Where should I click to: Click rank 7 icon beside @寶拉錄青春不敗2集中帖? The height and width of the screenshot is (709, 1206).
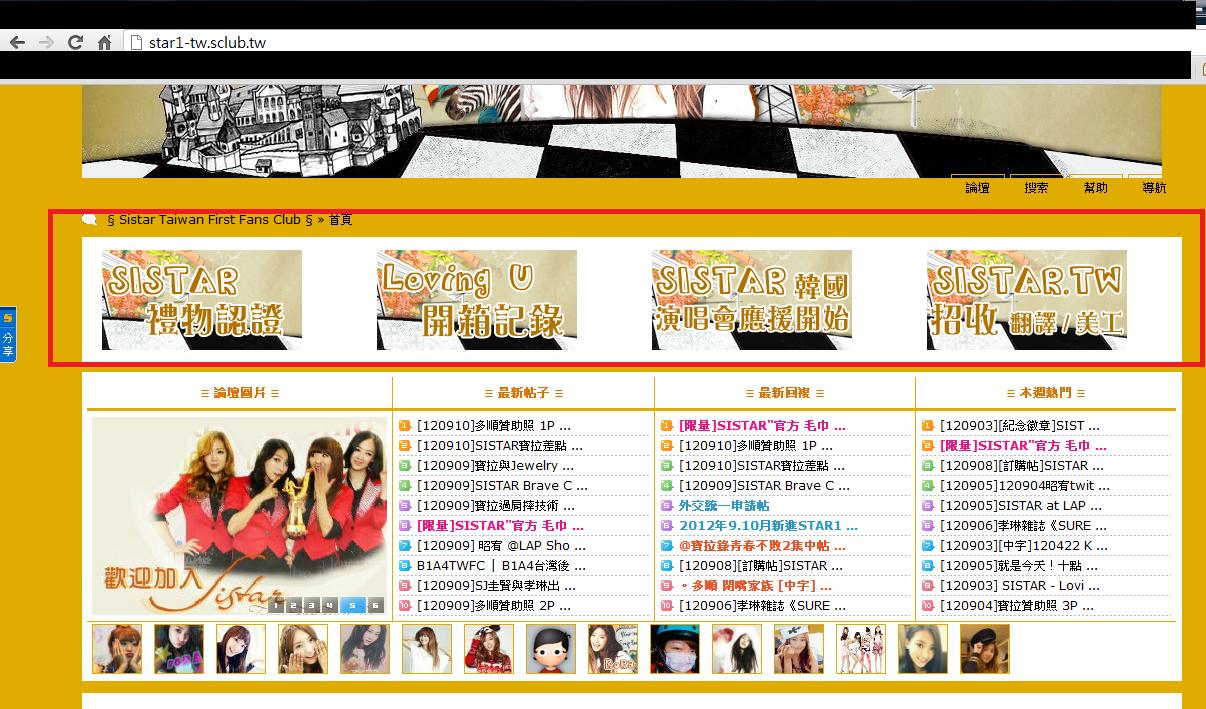(666, 546)
